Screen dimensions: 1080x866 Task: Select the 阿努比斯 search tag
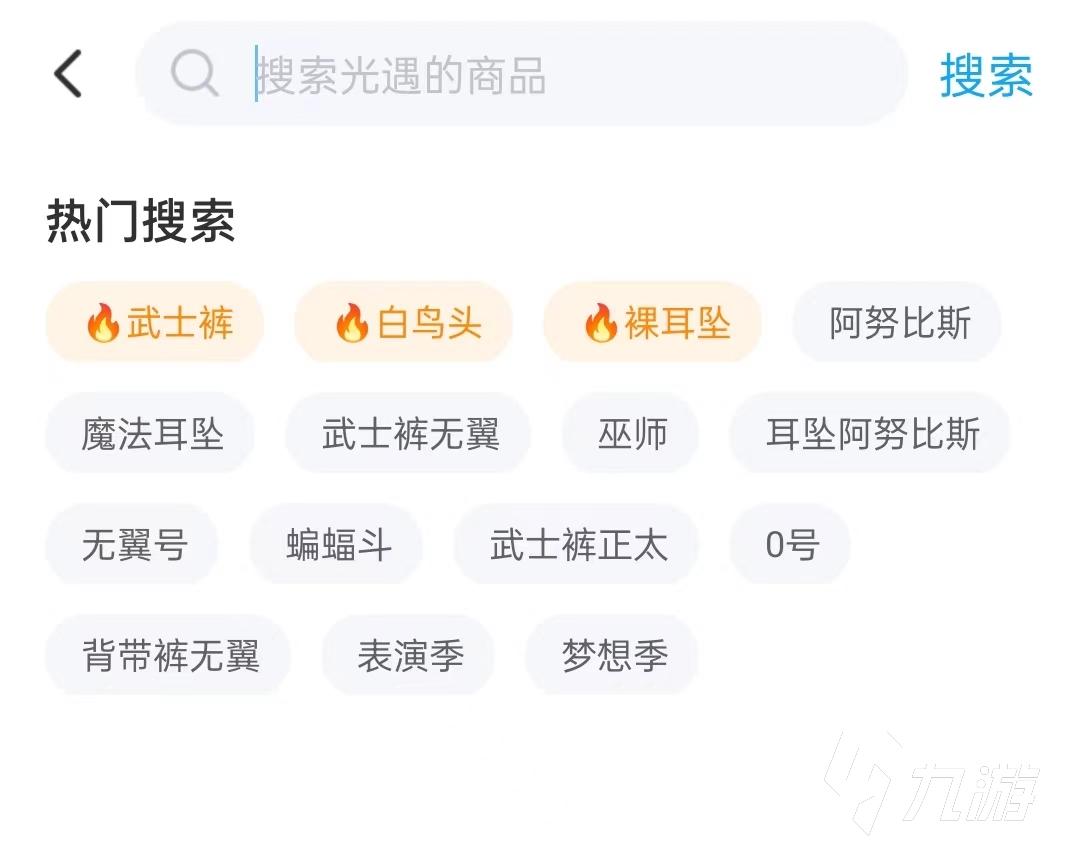(x=896, y=322)
